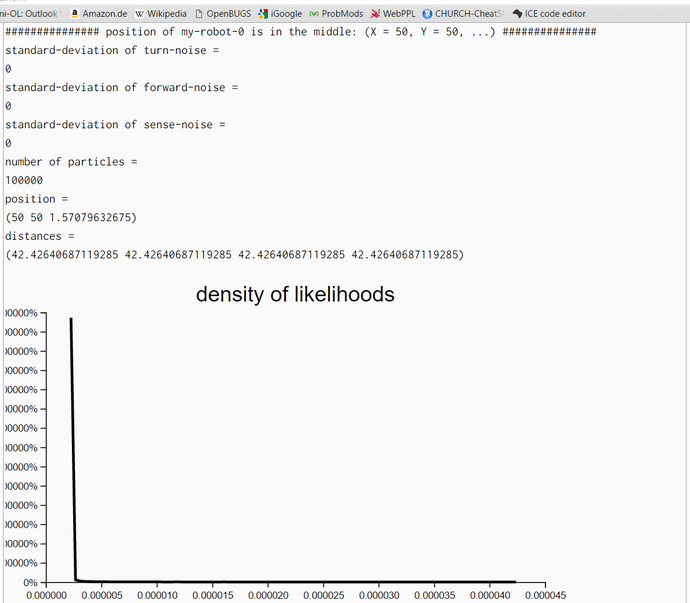Screen dimensions: 690x603
Task: Open the ProbMods bookmark
Action: (337, 14)
